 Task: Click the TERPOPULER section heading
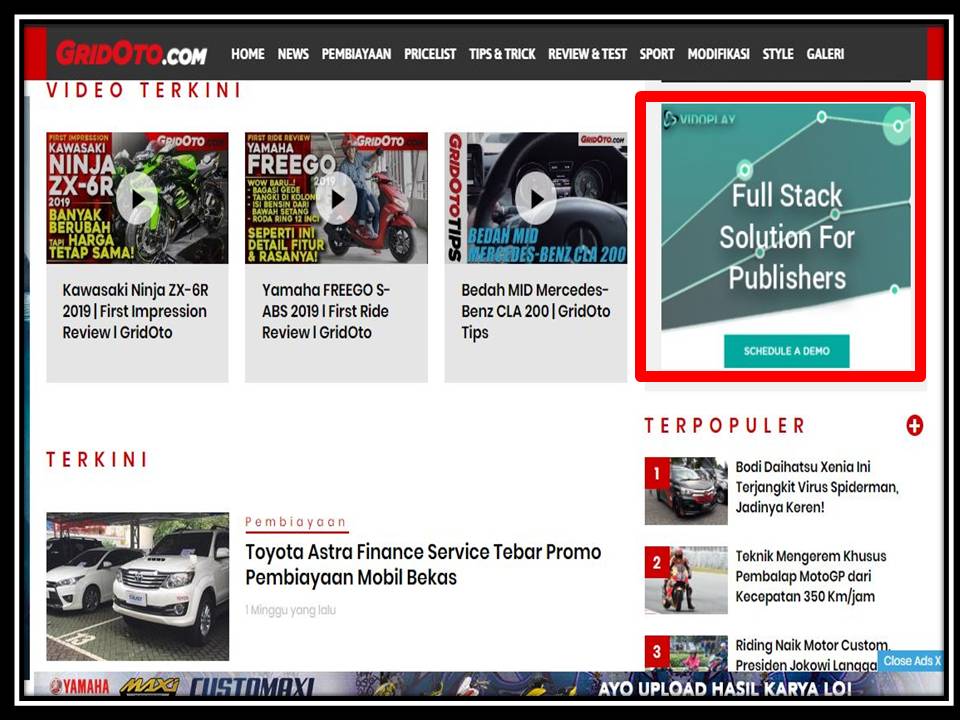[x=725, y=426]
